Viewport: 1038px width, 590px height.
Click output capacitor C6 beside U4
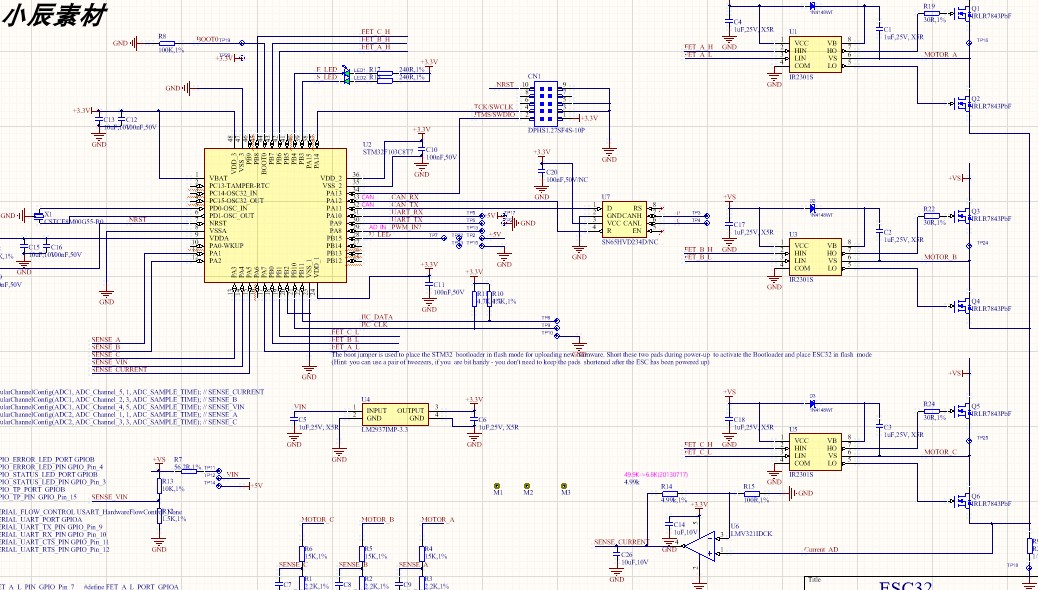[x=474, y=421]
